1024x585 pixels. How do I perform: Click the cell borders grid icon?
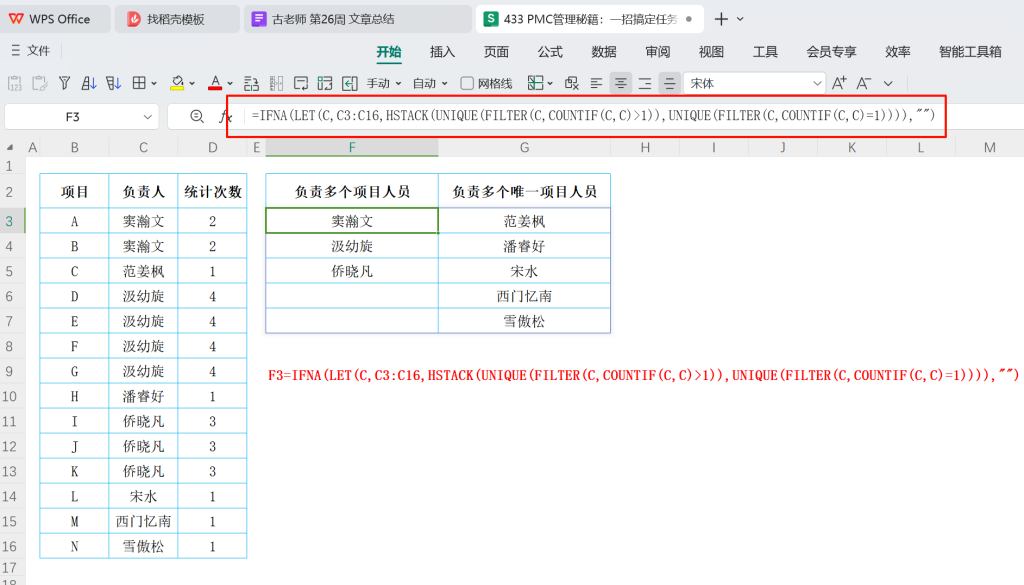click(139, 84)
